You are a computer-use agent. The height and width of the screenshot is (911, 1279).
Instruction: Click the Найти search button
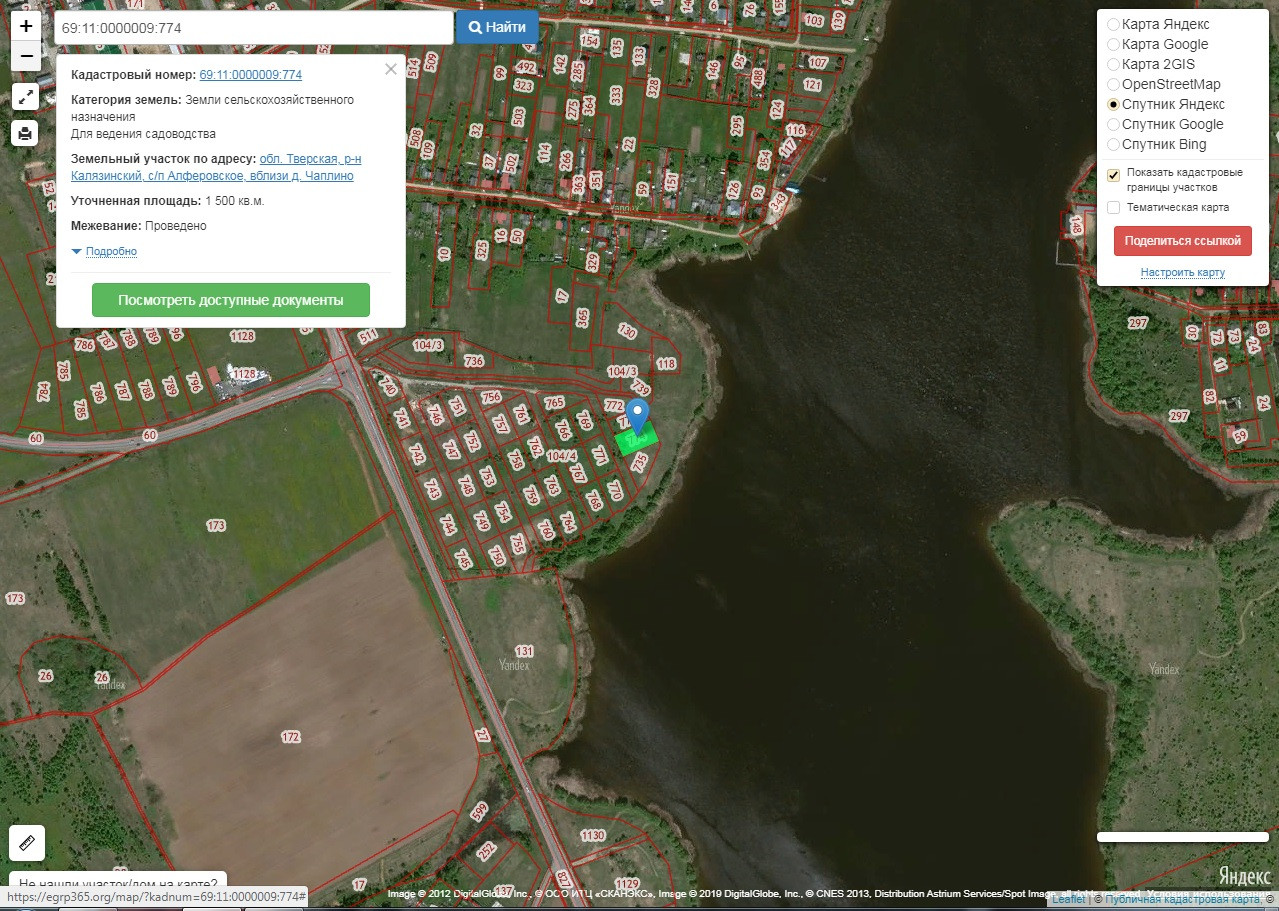(497, 27)
